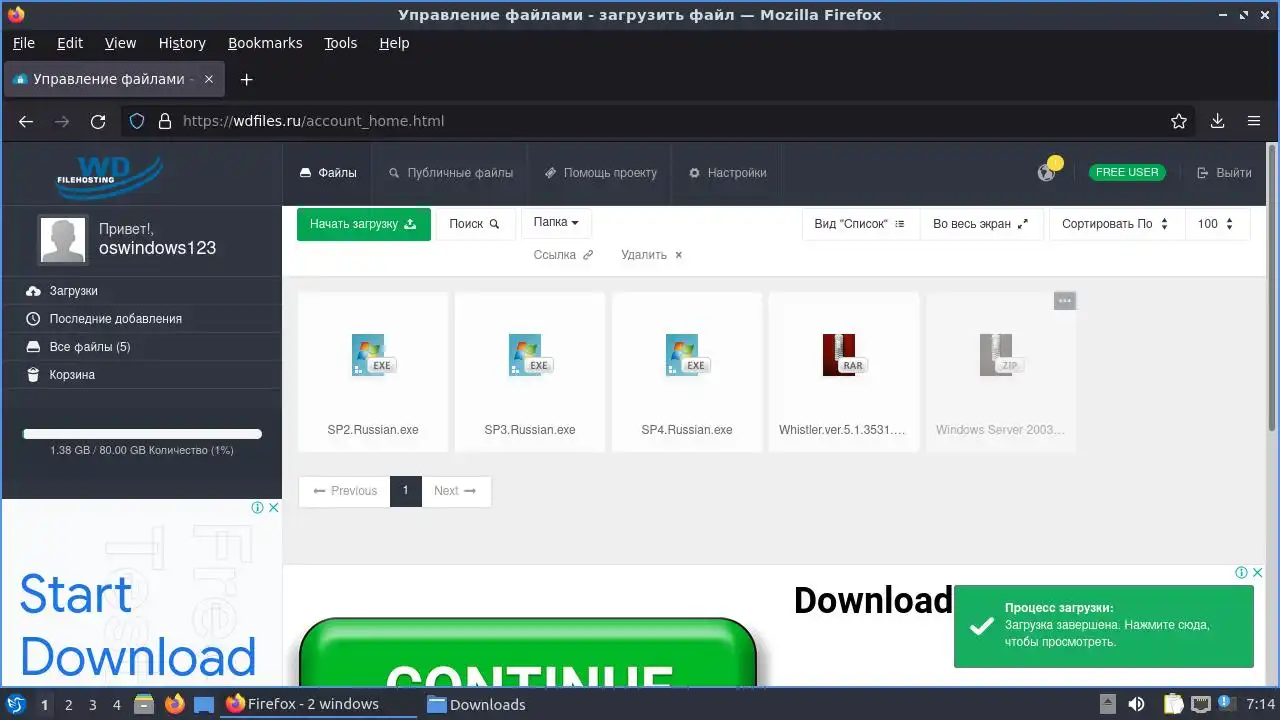Open Downloads window from taskbar
The width and height of the screenshot is (1280, 720).
pos(476,704)
